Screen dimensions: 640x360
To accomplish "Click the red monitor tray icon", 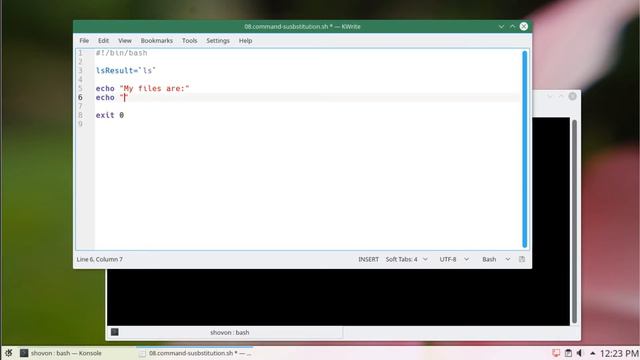I will (x=556, y=353).
